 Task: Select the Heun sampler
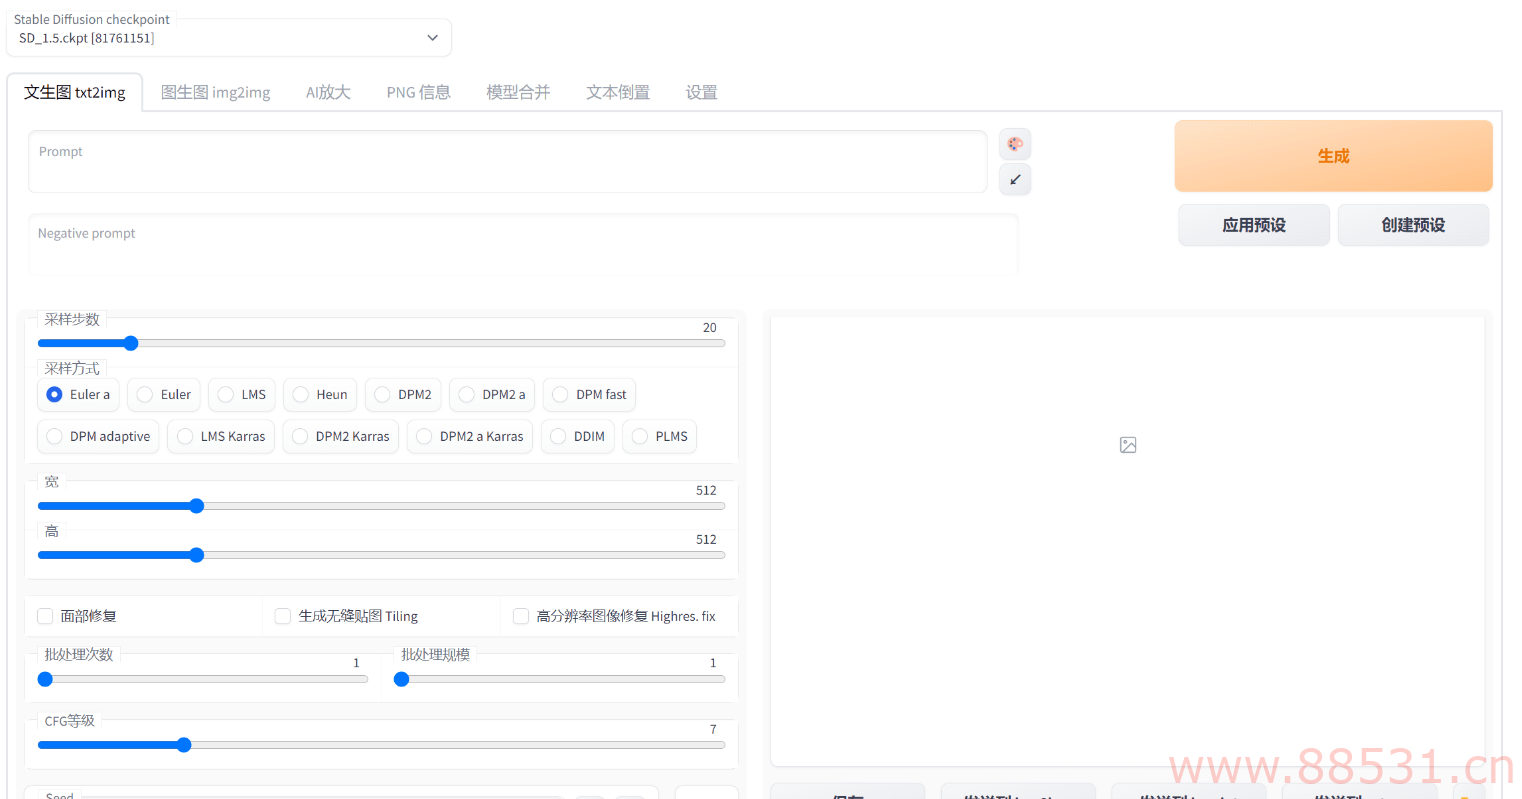click(320, 395)
